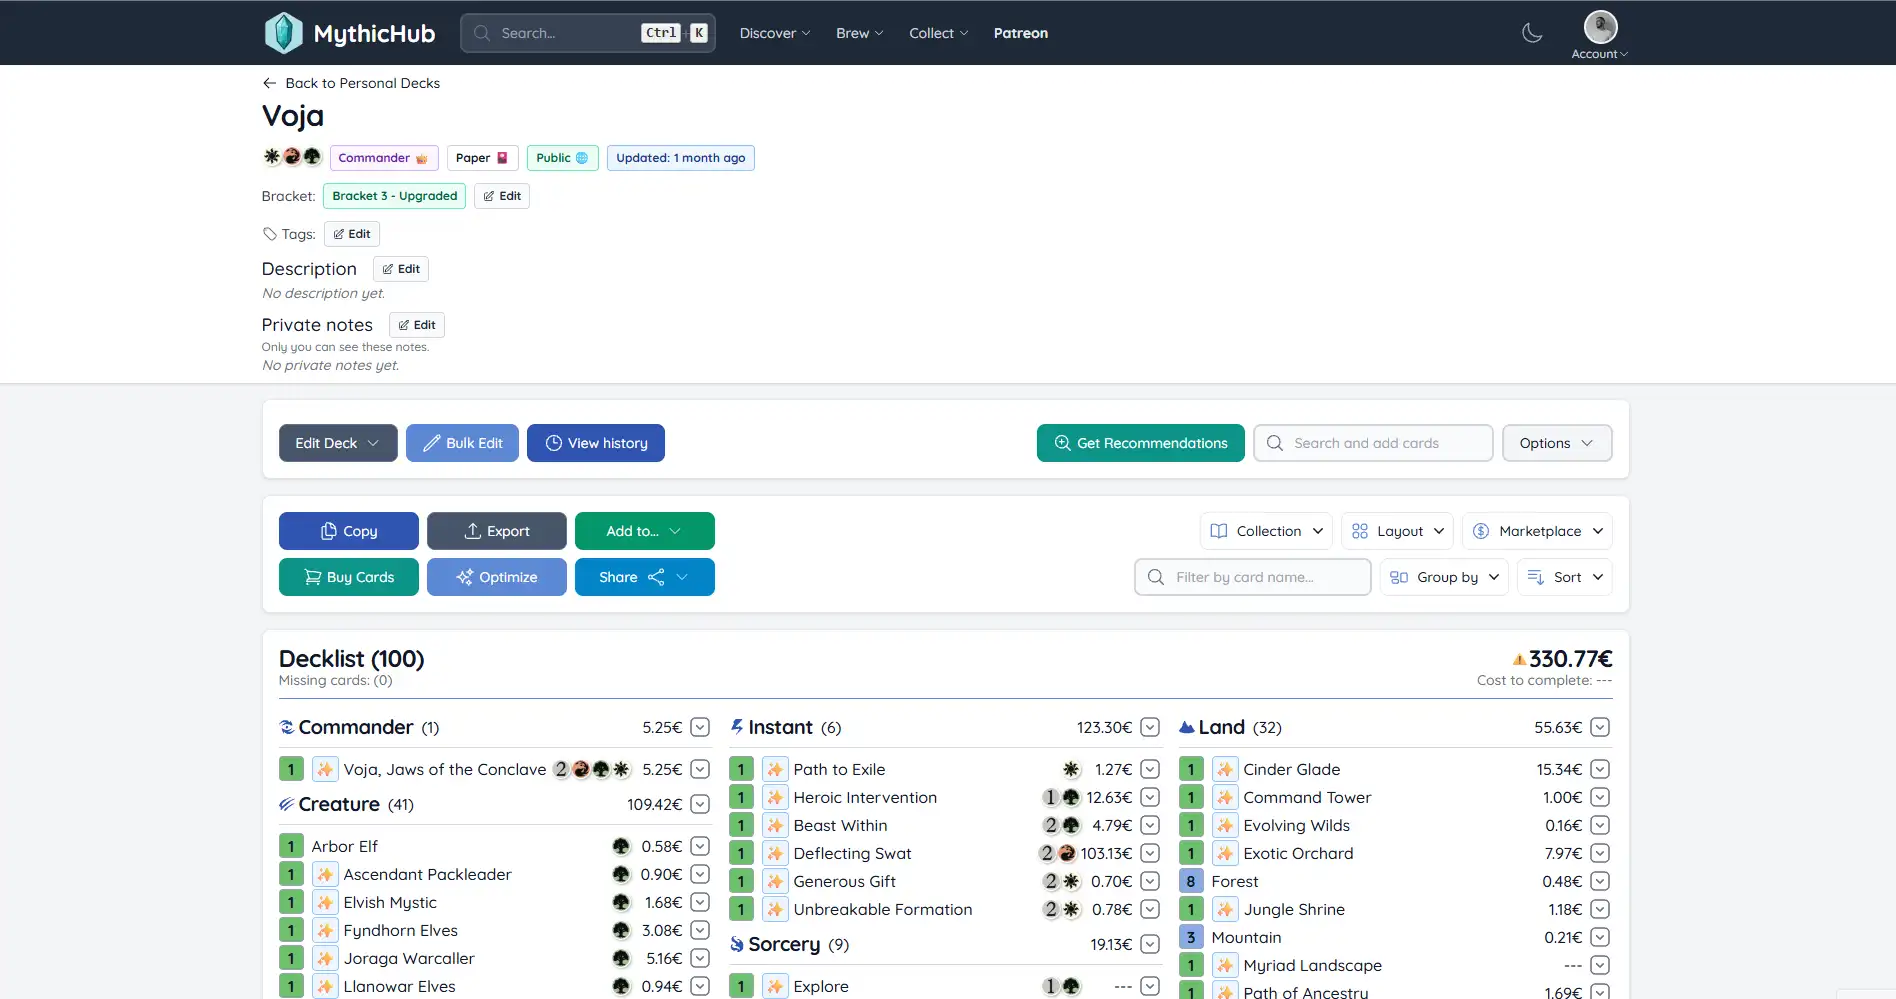Open the Marketplace dropdown
This screenshot has width=1896, height=999.
point(1537,531)
